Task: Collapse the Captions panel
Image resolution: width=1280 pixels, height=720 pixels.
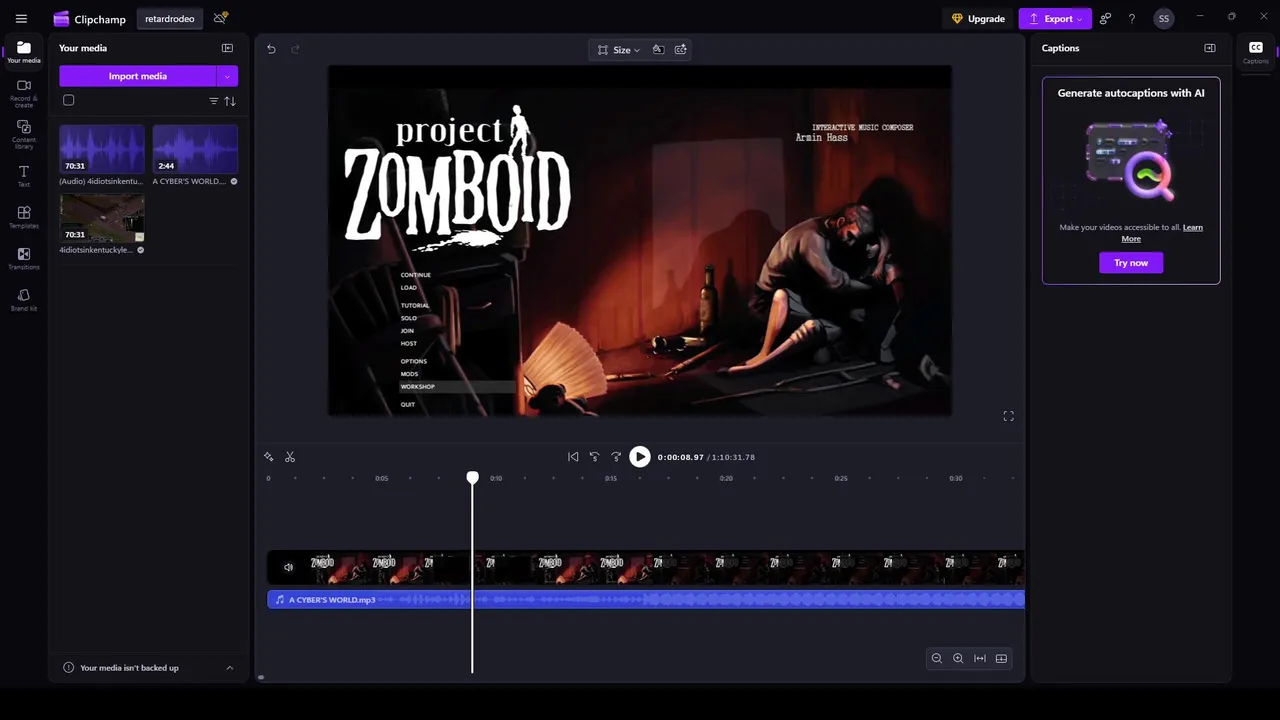Action: point(1210,48)
